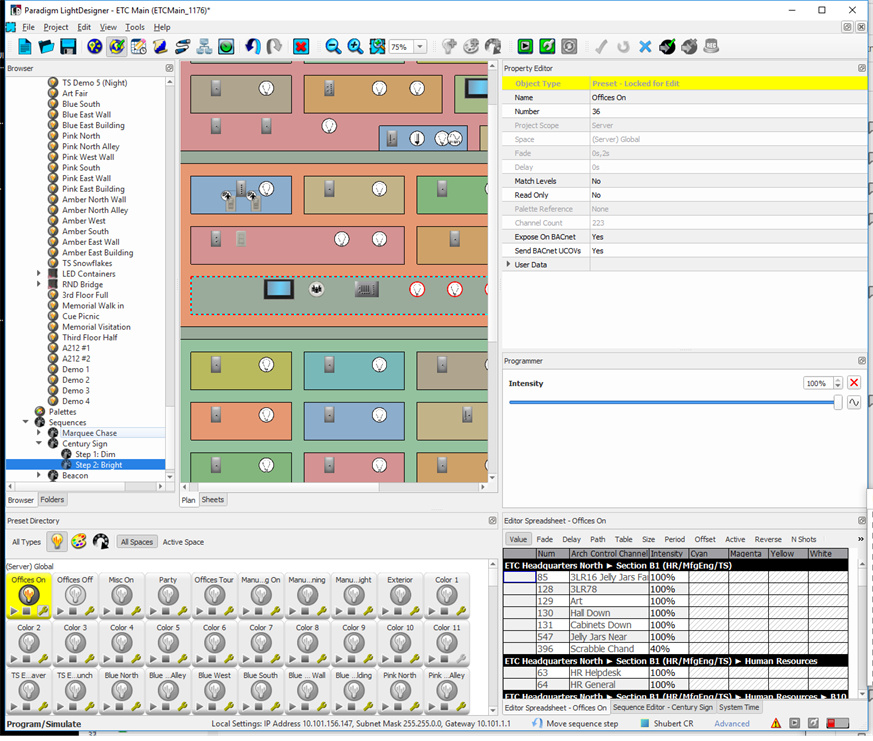The height and width of the screenshot is (741, 873).
Task: Edit the Offices On preset with its wrench
Action: 43,611
